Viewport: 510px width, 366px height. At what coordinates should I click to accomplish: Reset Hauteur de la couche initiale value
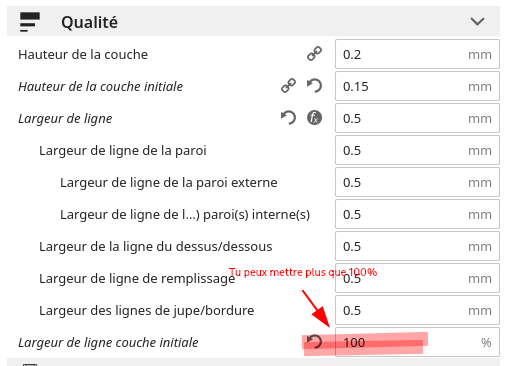coord(314,86)
